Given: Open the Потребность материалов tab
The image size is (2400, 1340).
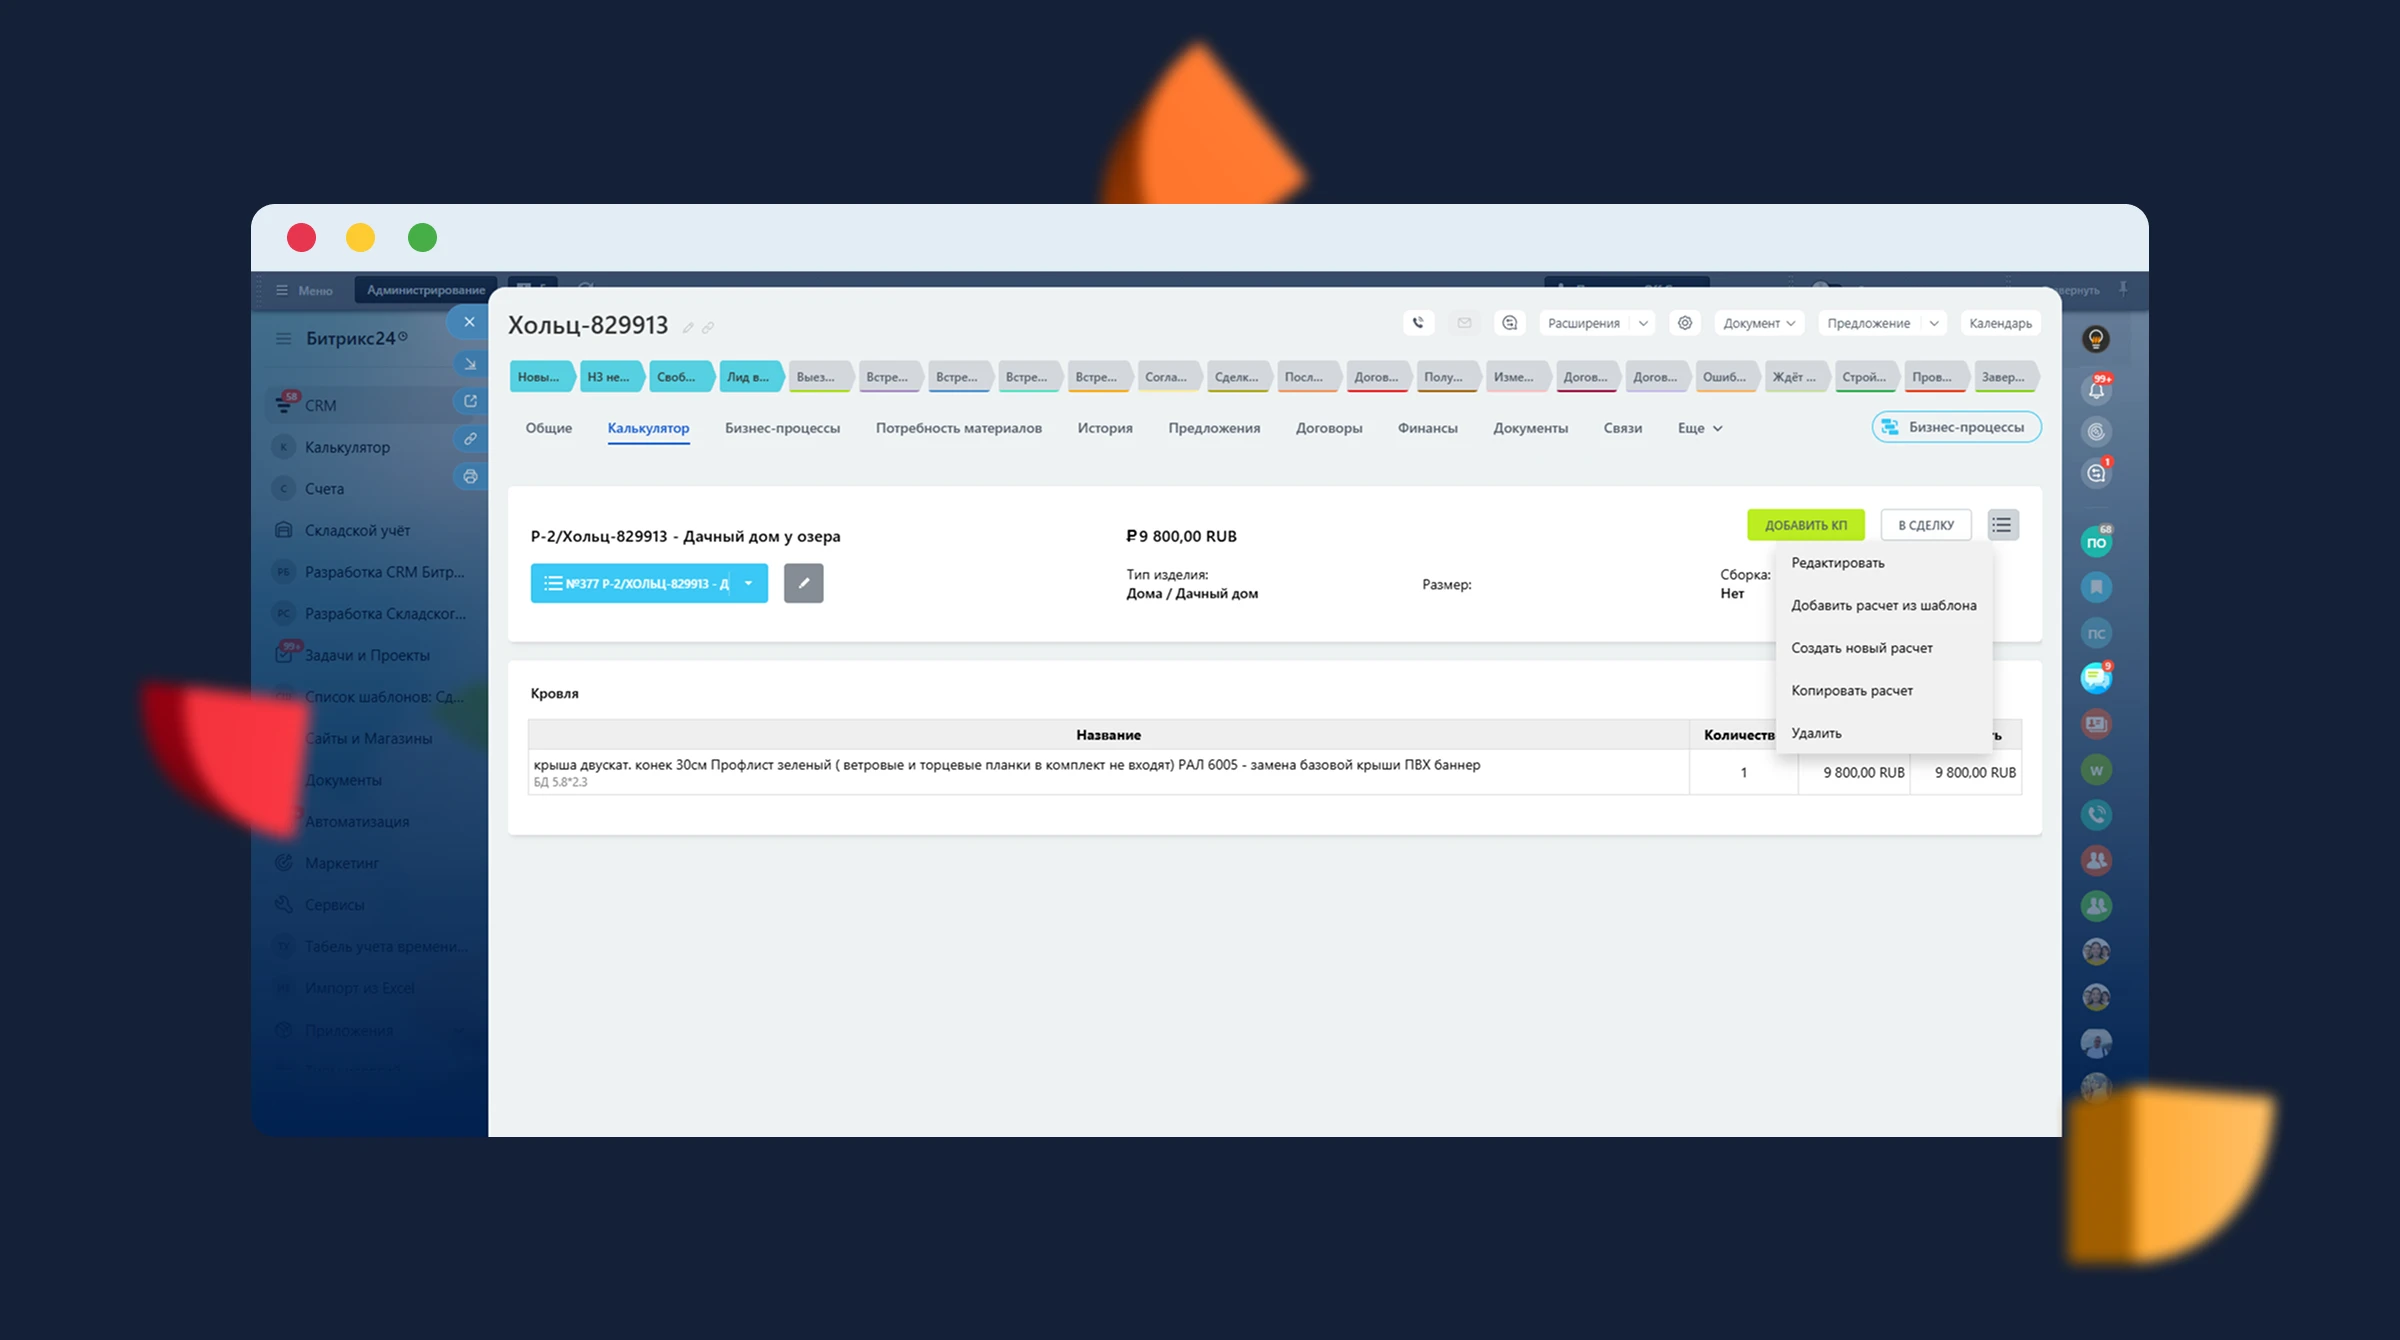Looking at the screenshot, I should 958,428.
